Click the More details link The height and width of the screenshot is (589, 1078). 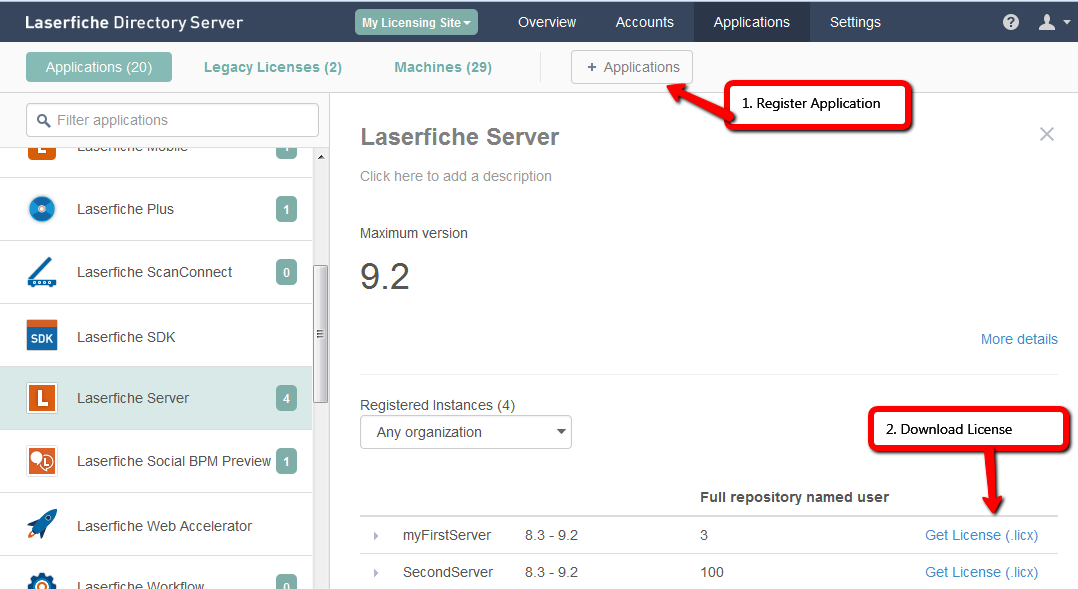click(x=1019, y=339)
